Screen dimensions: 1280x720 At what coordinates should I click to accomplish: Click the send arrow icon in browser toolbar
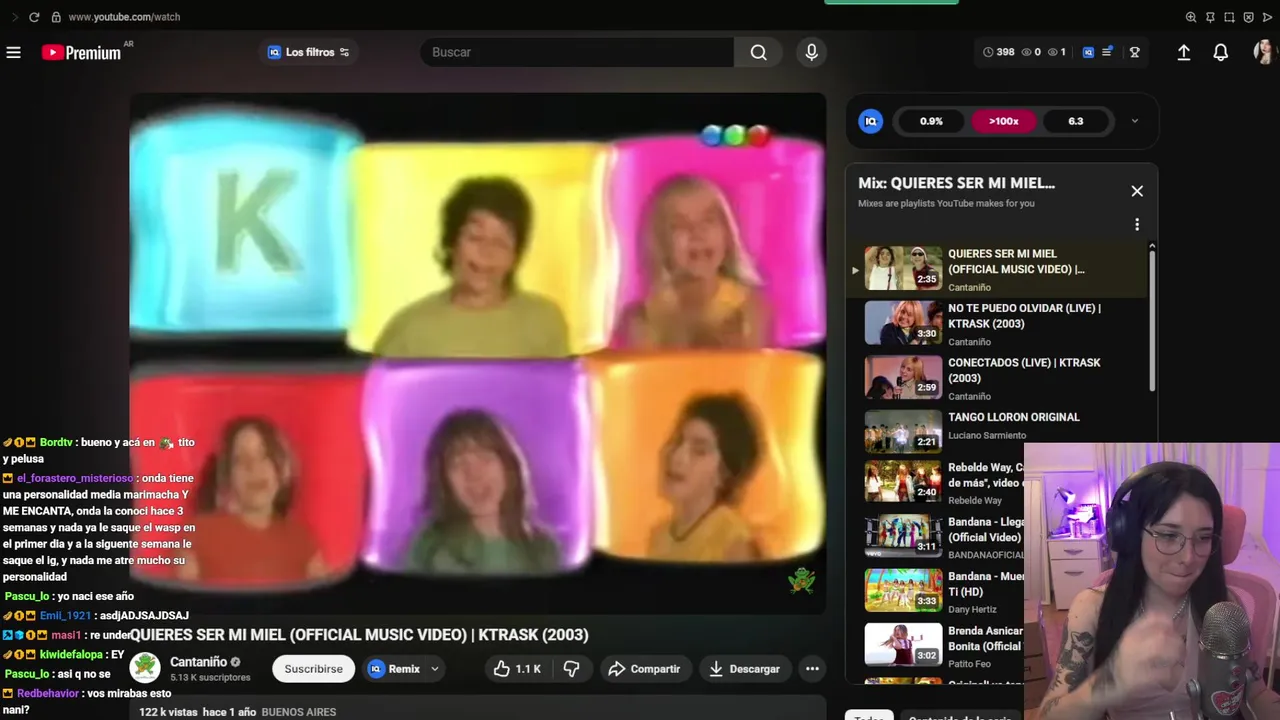(1266, 17)
